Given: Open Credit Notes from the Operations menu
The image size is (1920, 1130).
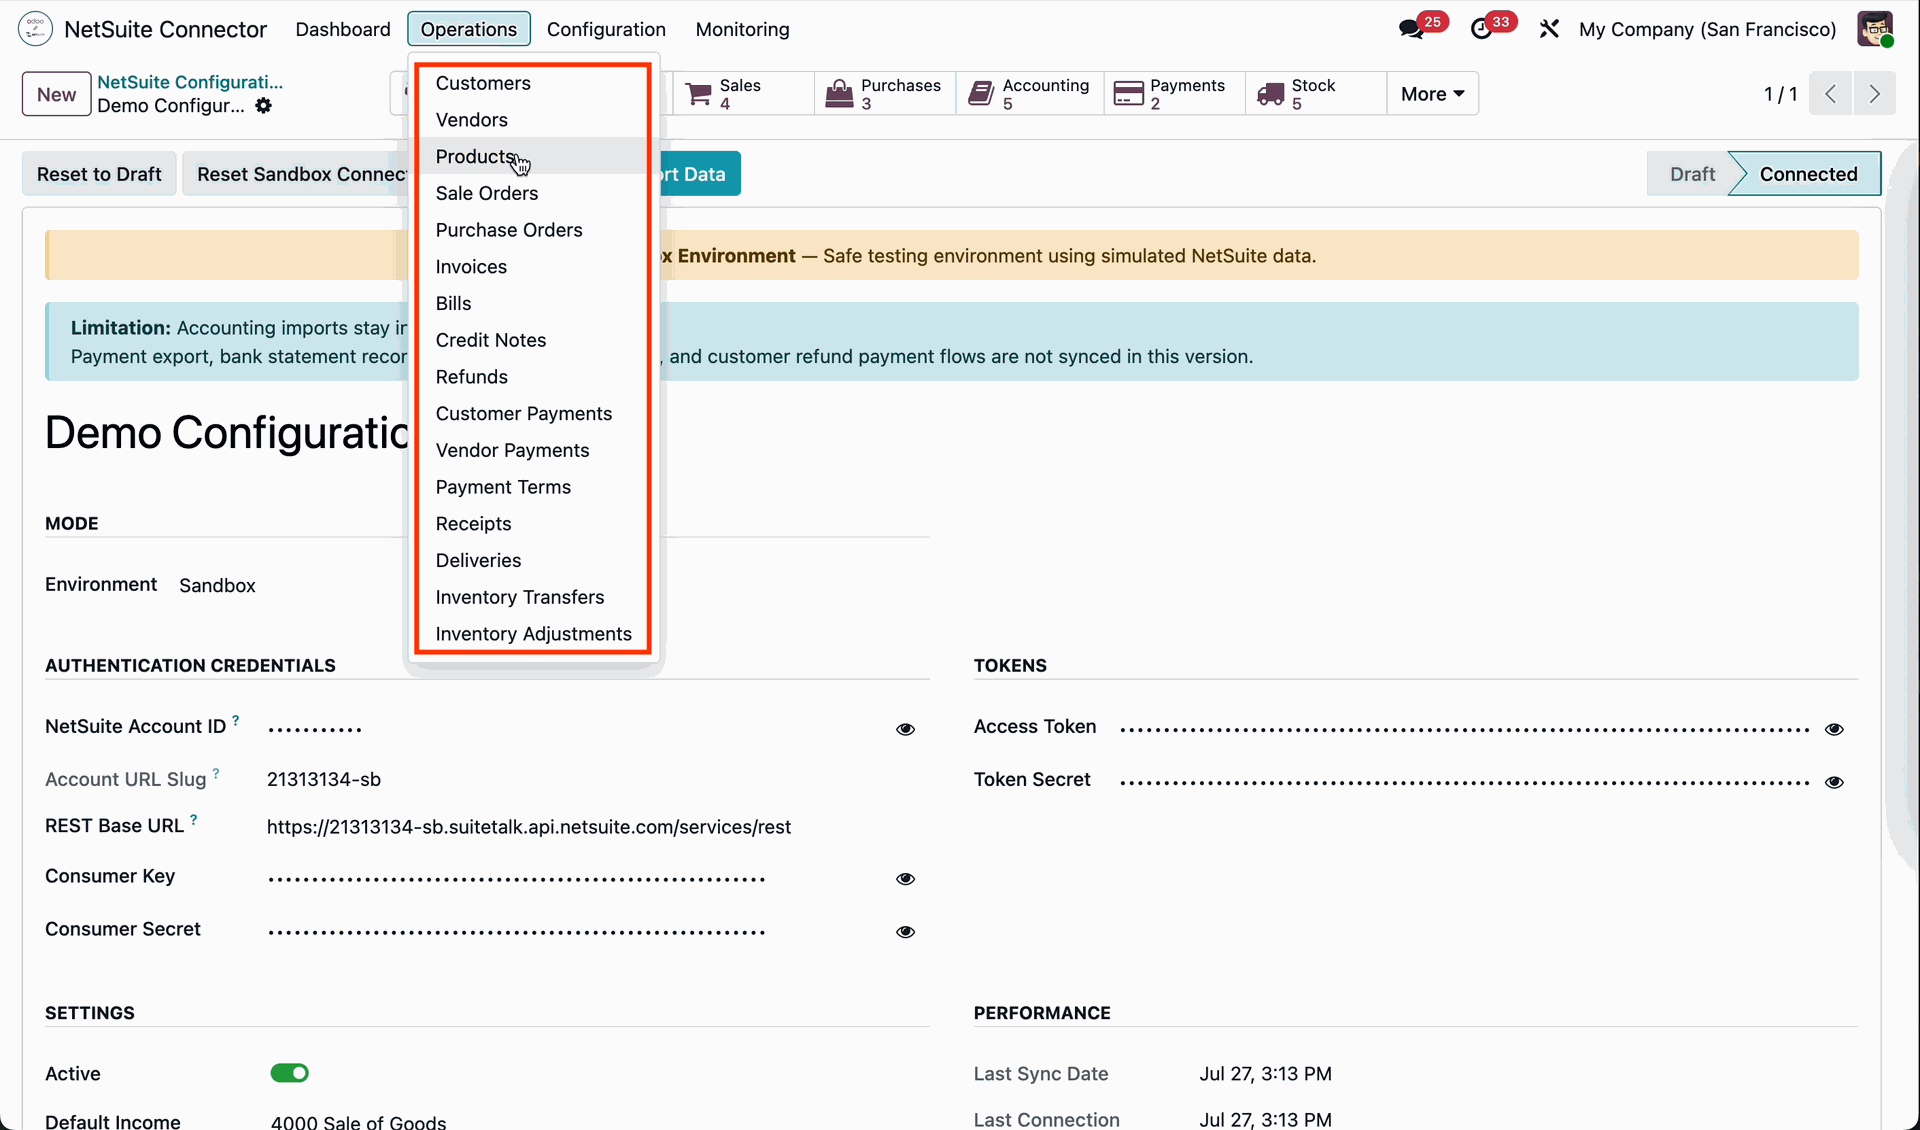Looking at the screenshot, I should [x=532, y=340].
